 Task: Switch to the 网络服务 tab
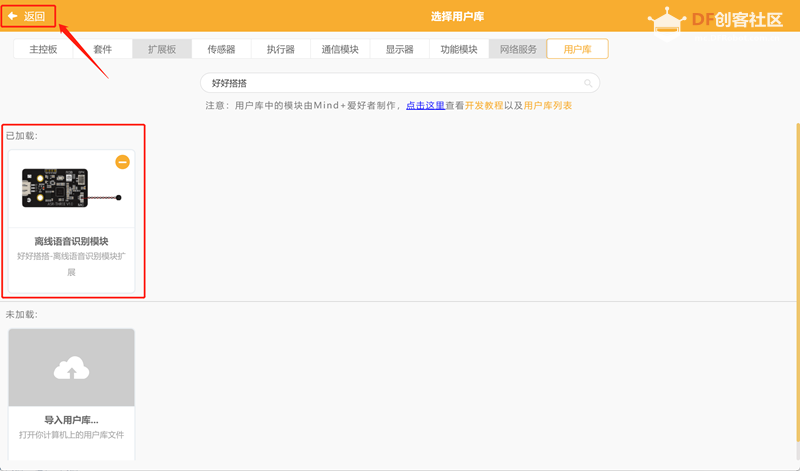pos(518,49)
